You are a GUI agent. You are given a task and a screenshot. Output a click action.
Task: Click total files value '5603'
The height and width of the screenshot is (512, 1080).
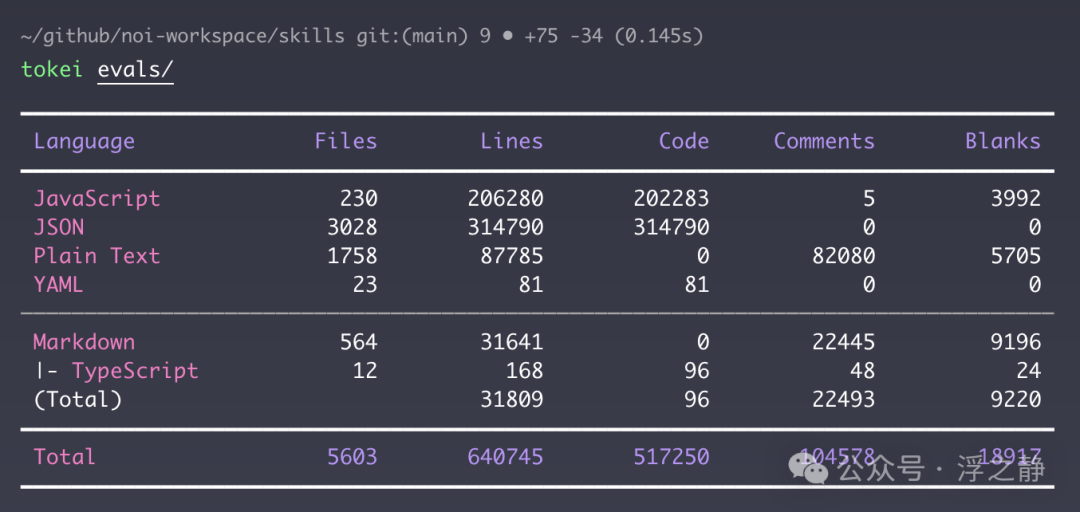click(353, 457)
